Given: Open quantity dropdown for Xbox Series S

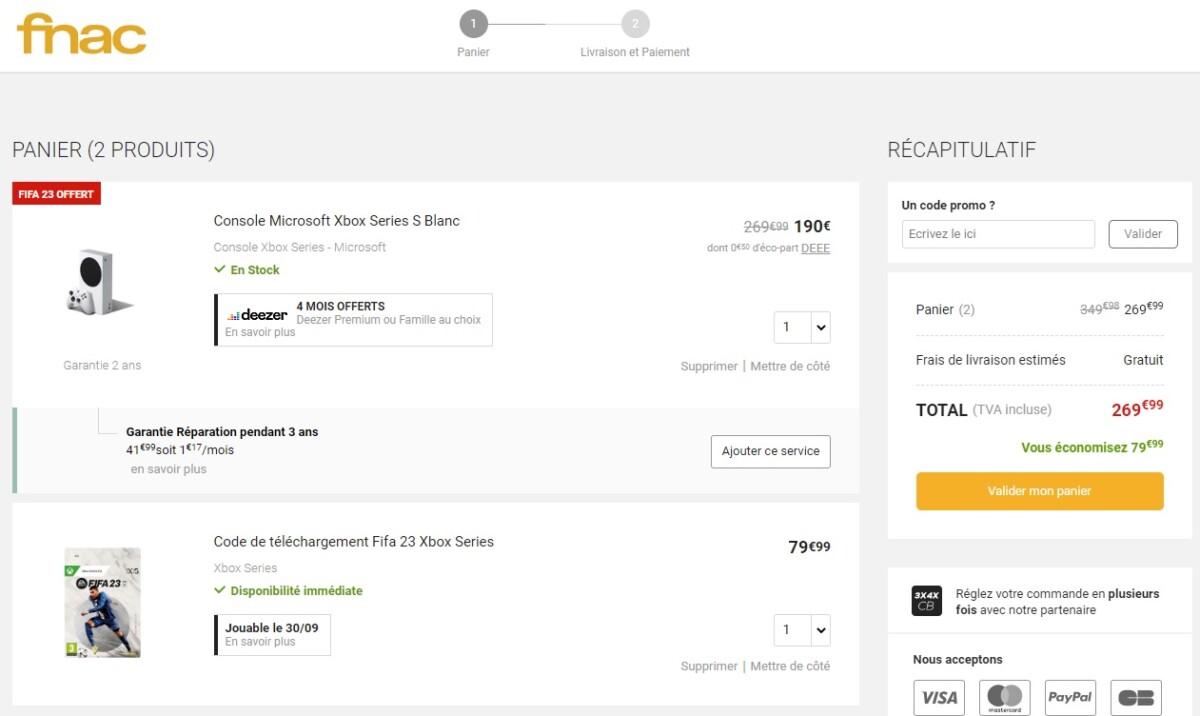Looking at the screenshot, I should point(802,327).
